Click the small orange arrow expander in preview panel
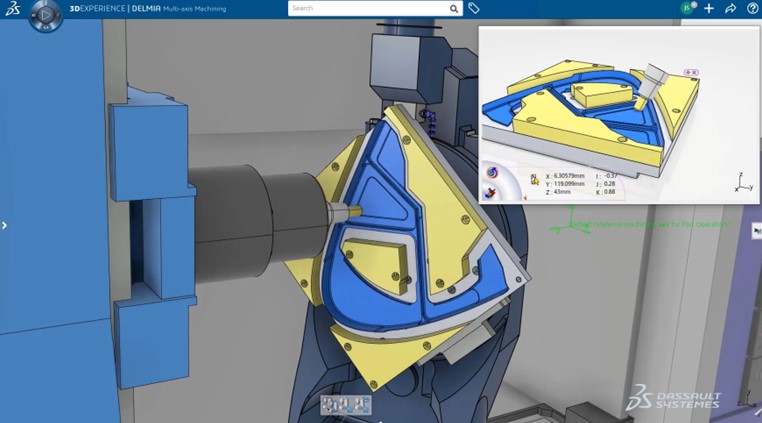This screenshot has width=762, height=423. (524, 198)
